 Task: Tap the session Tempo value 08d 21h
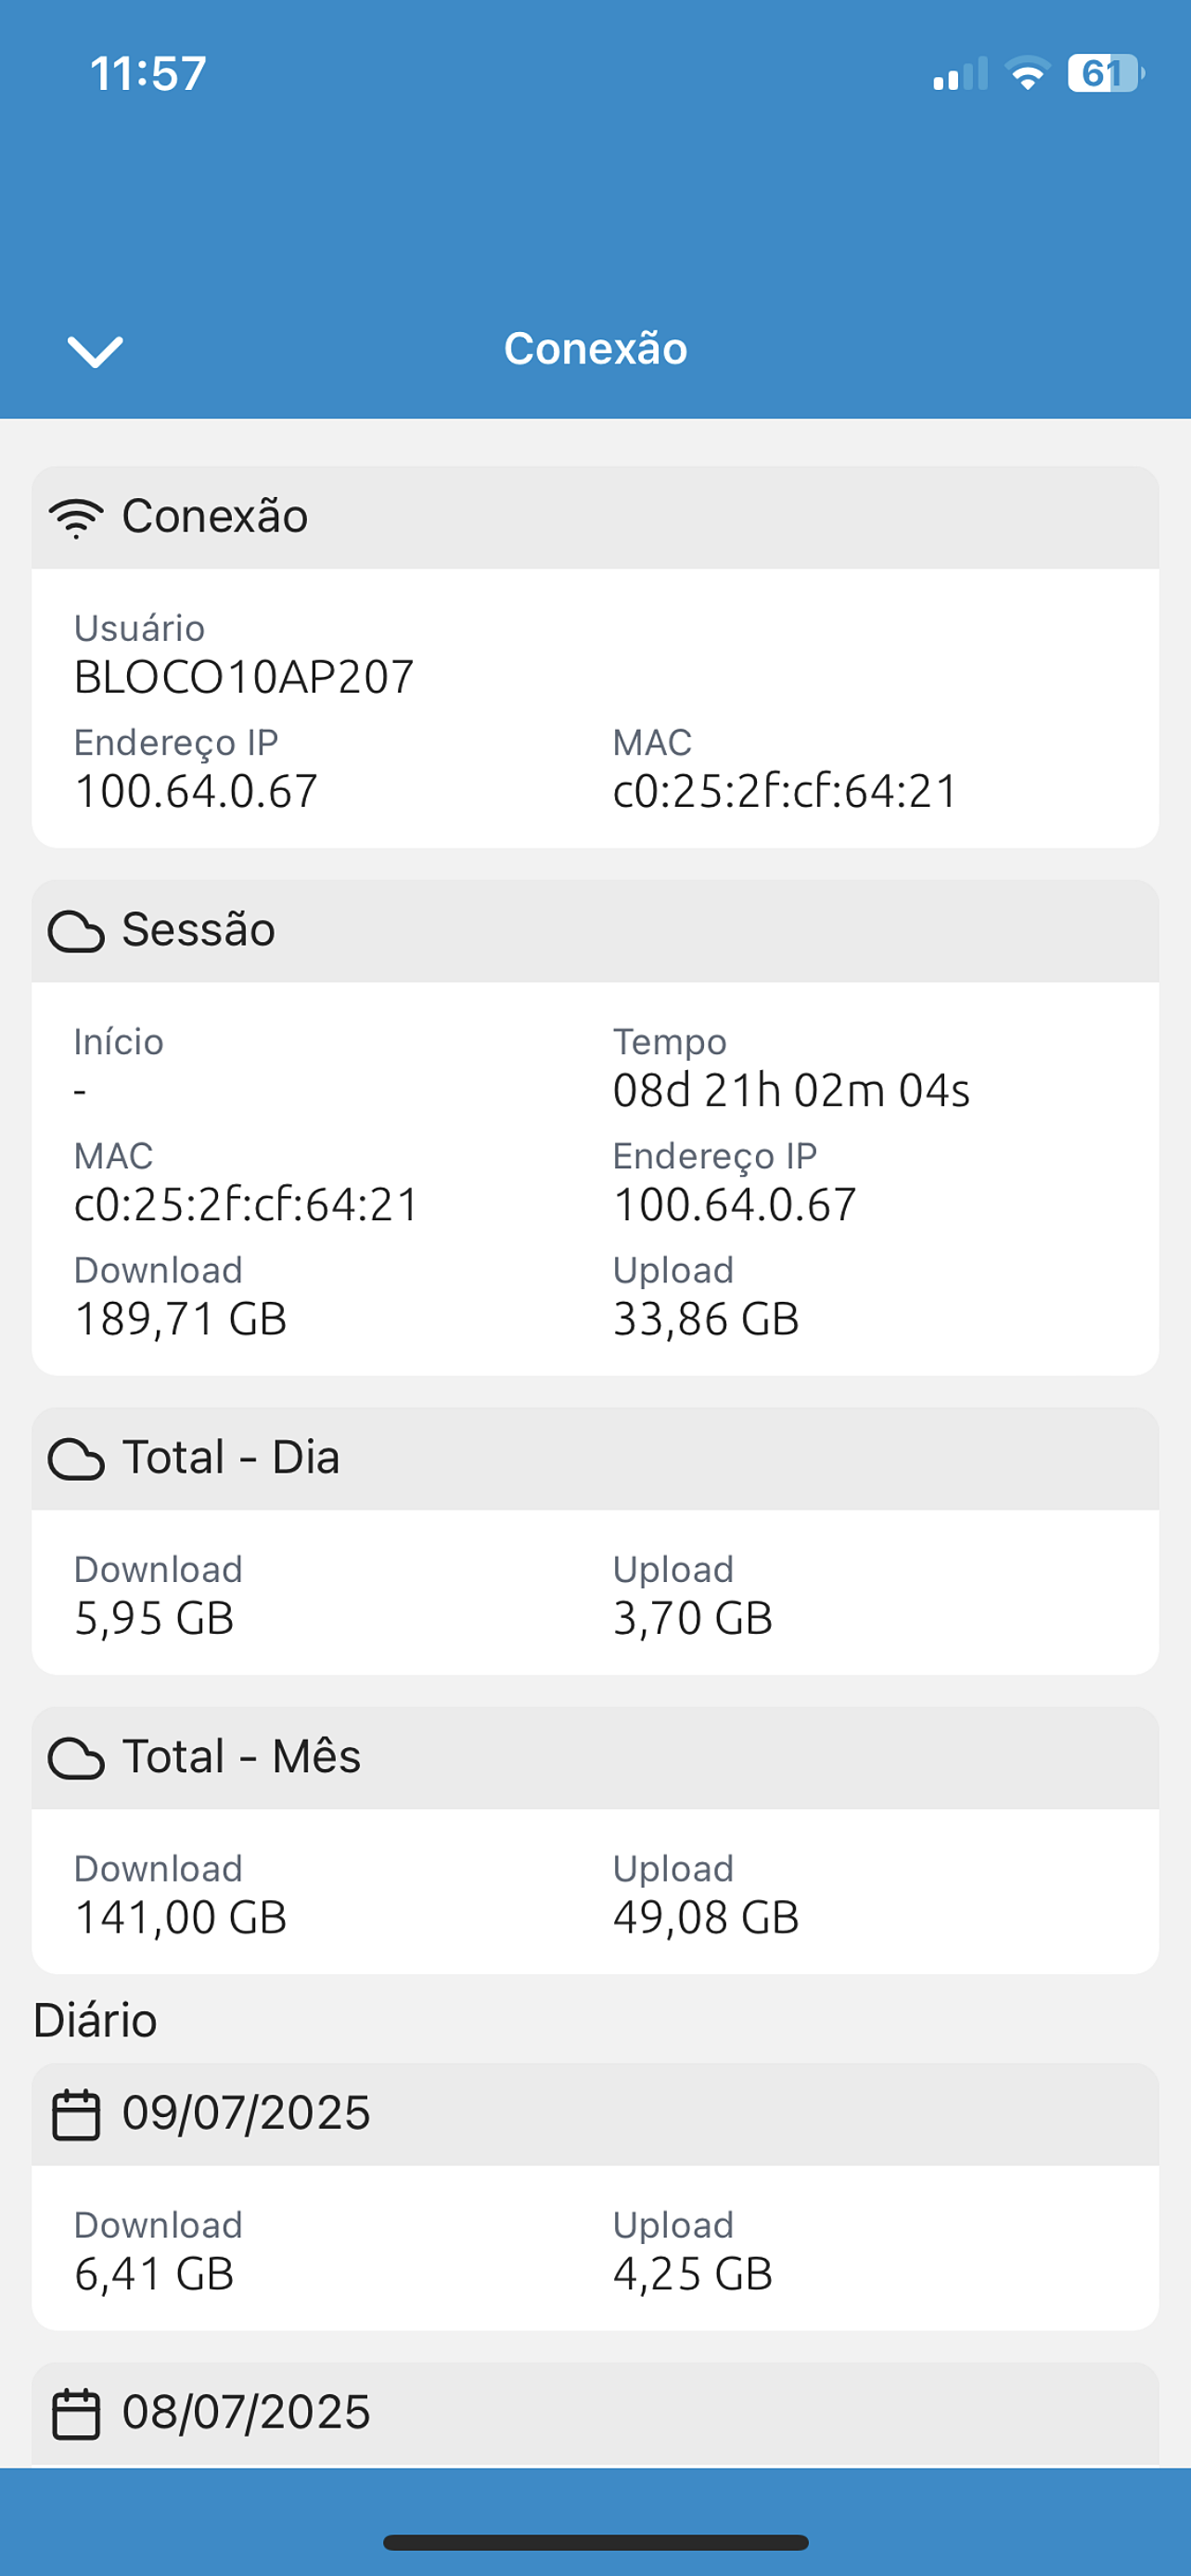791,1090
